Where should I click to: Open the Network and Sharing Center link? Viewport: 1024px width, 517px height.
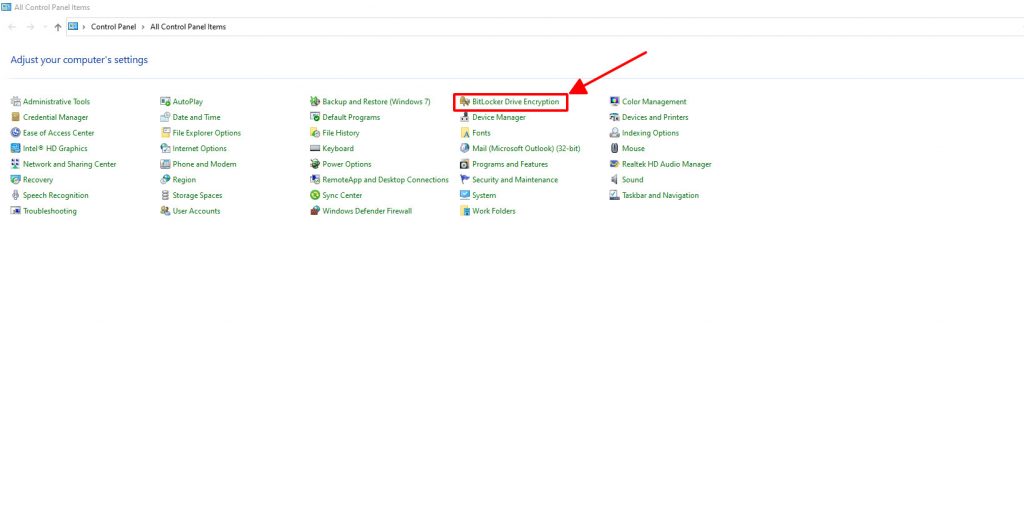[x=69, y=164]
